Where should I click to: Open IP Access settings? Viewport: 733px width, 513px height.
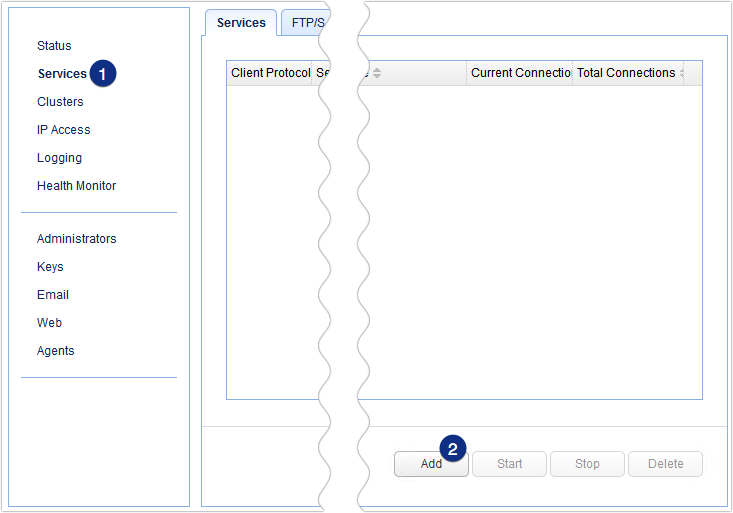[63, 130]
